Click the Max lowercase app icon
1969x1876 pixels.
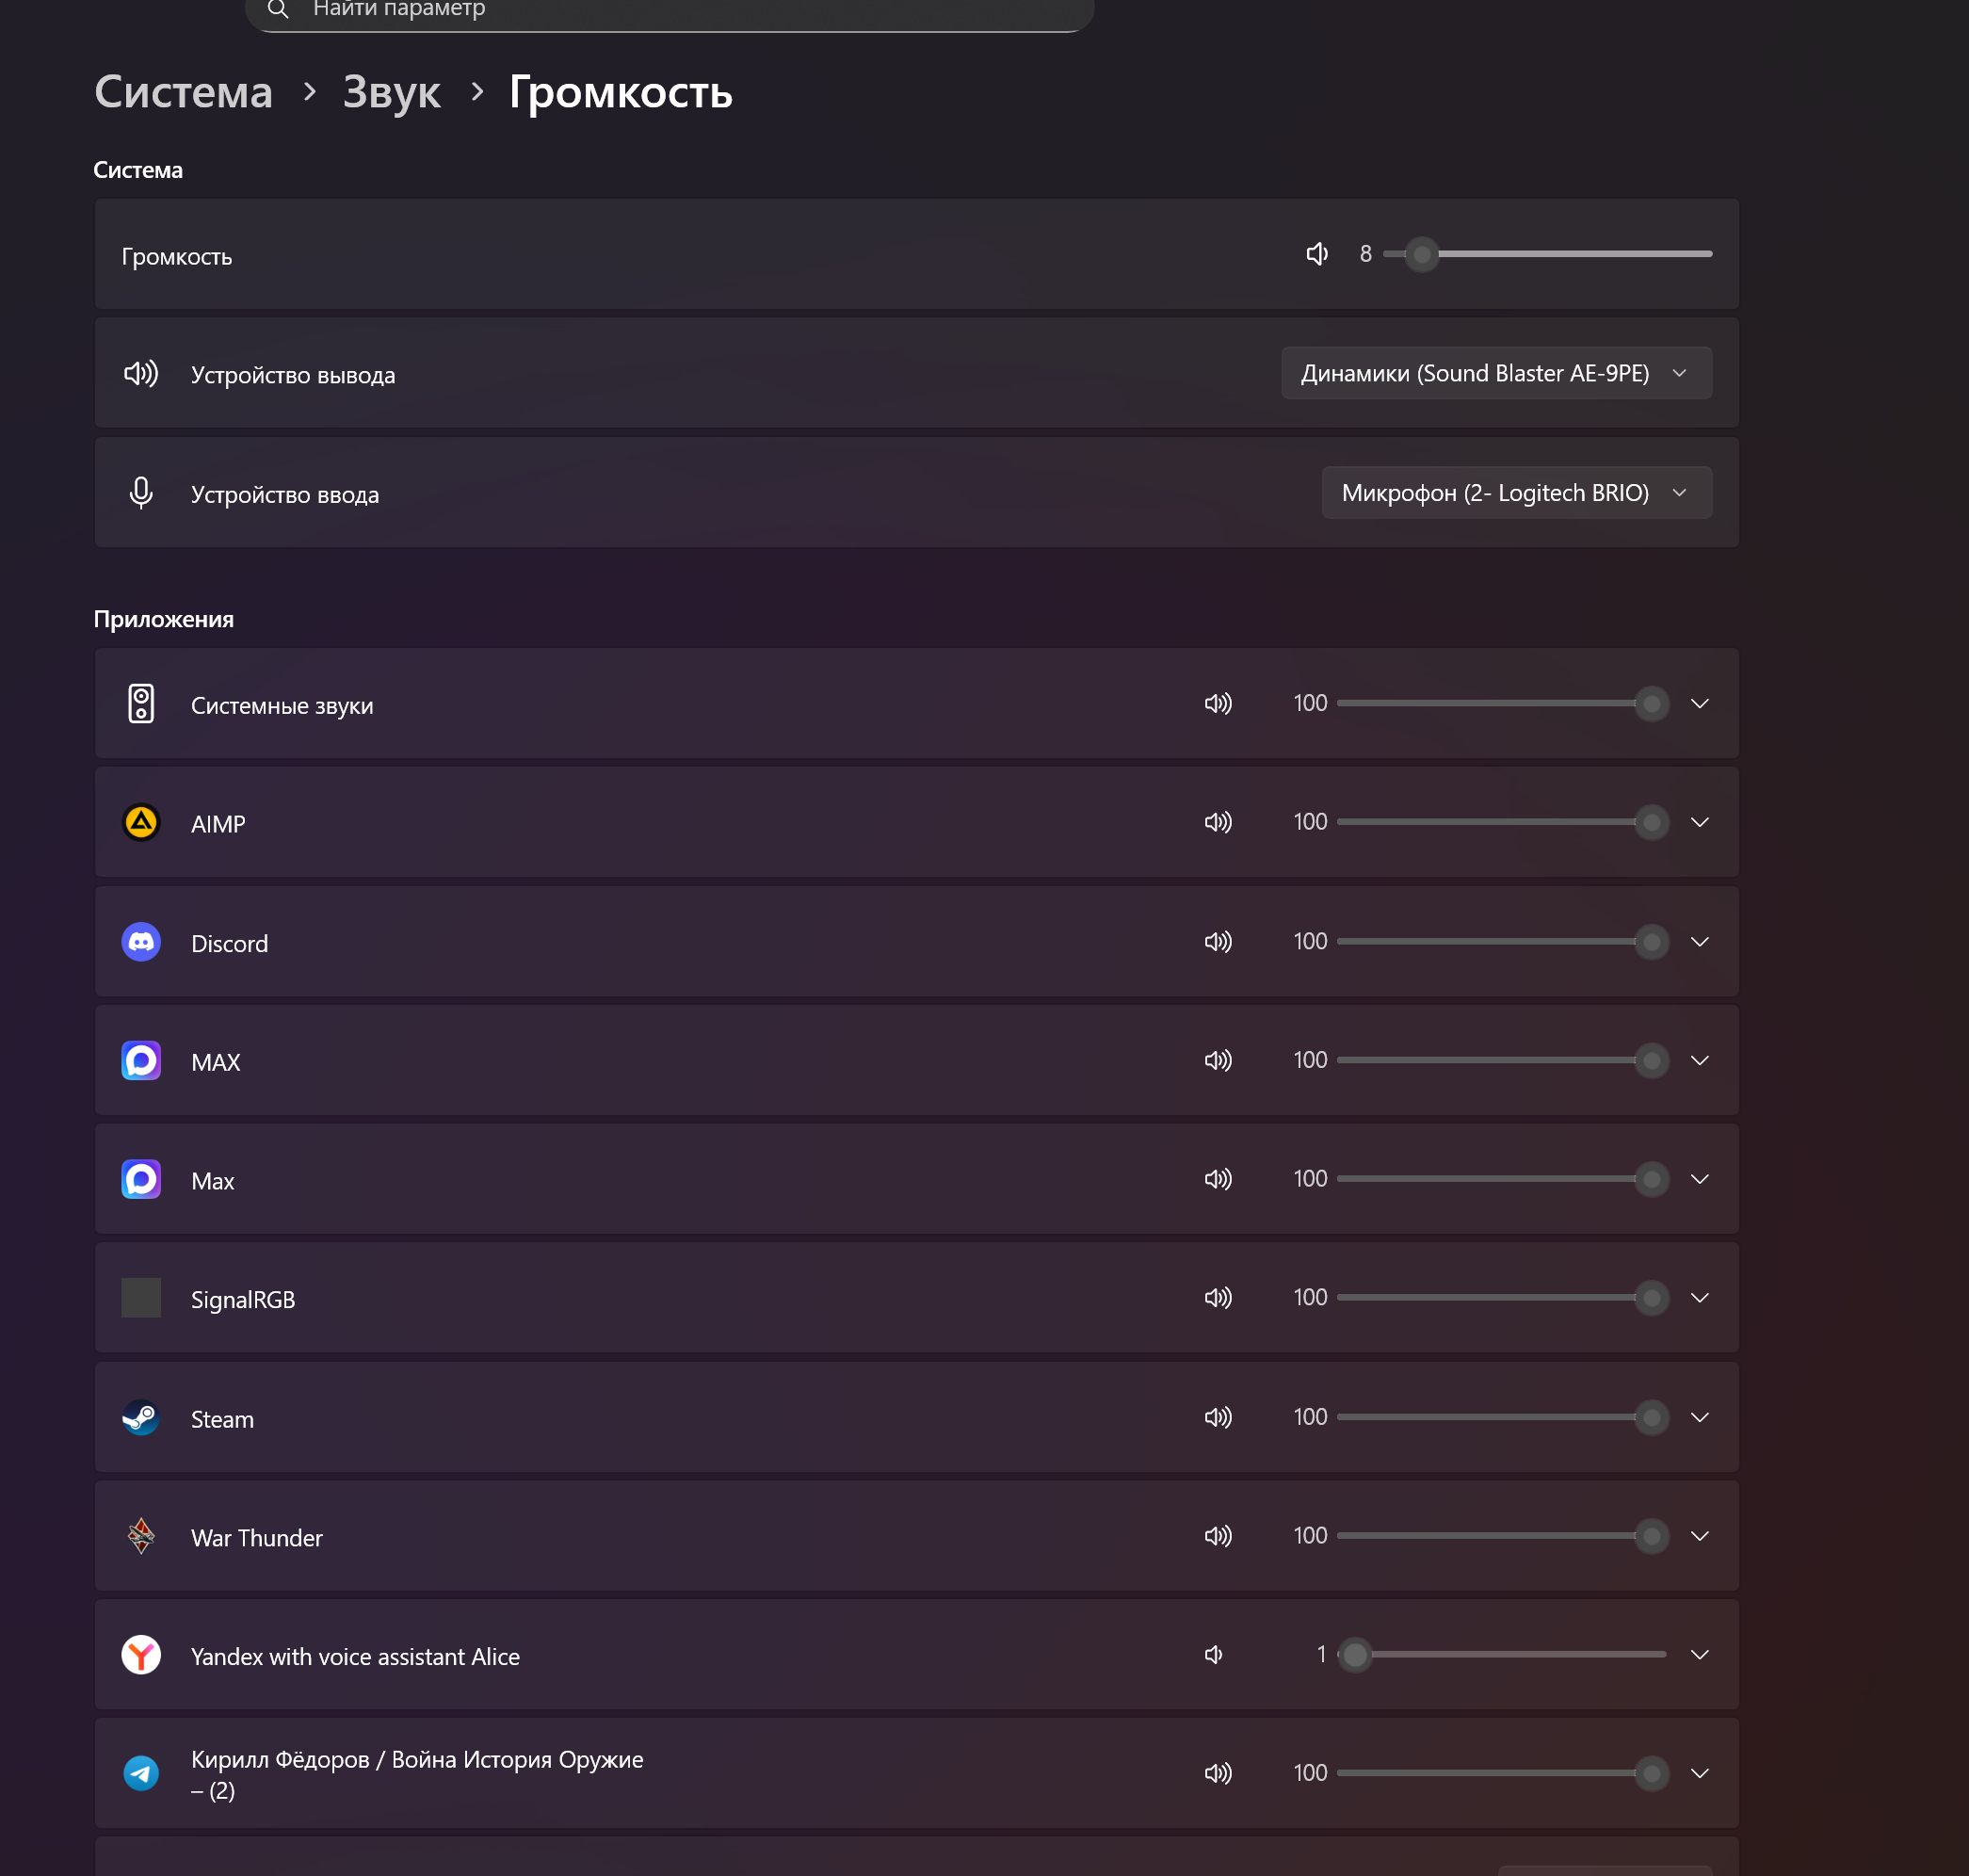141,1179
